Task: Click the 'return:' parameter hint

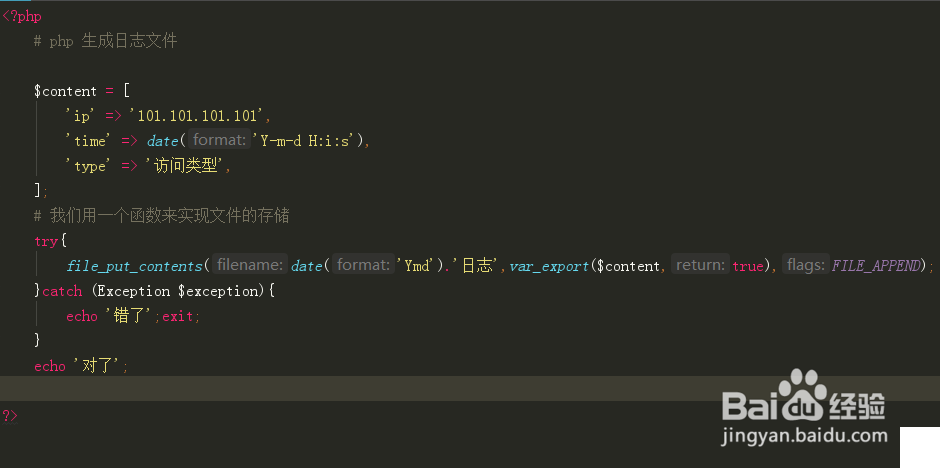Action: pos(699,265)
